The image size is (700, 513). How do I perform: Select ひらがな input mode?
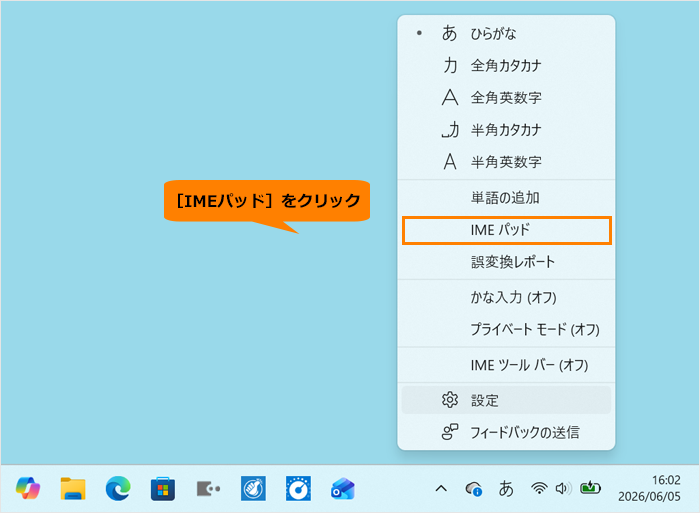click(506, 33)
